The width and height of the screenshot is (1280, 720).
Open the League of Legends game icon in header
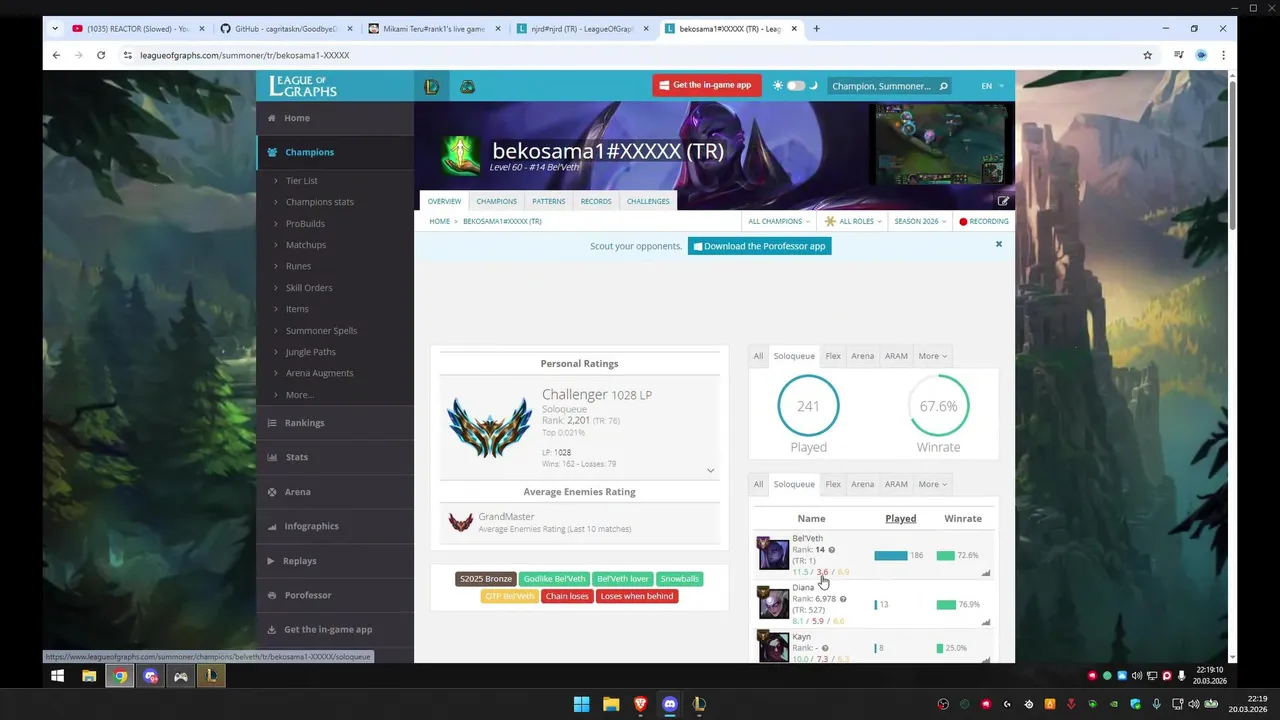431,86
